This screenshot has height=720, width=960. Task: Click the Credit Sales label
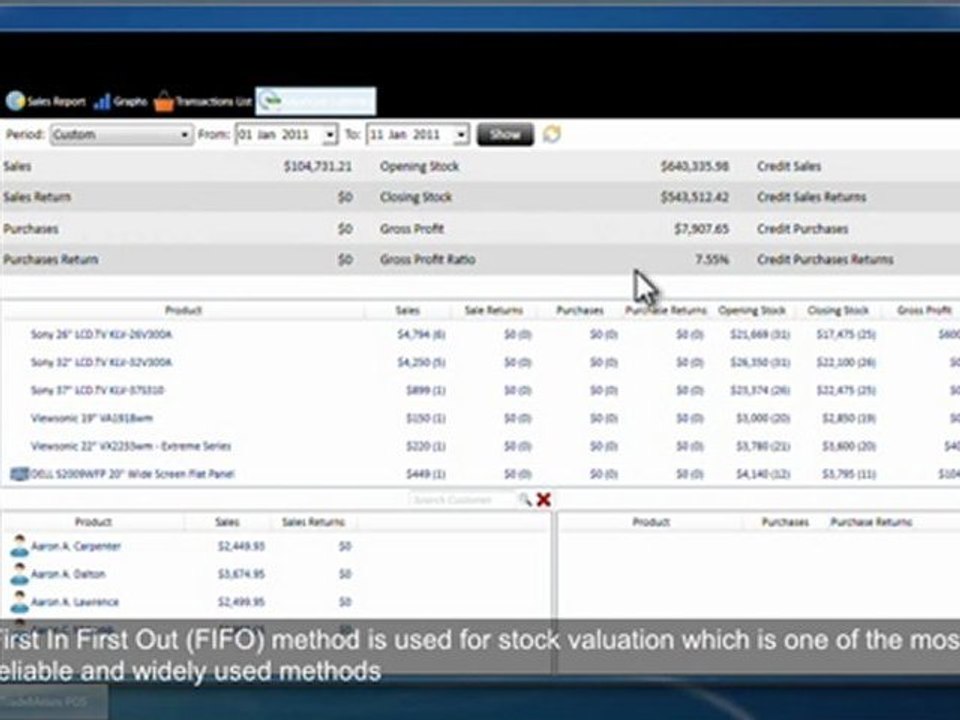(789, 166)
